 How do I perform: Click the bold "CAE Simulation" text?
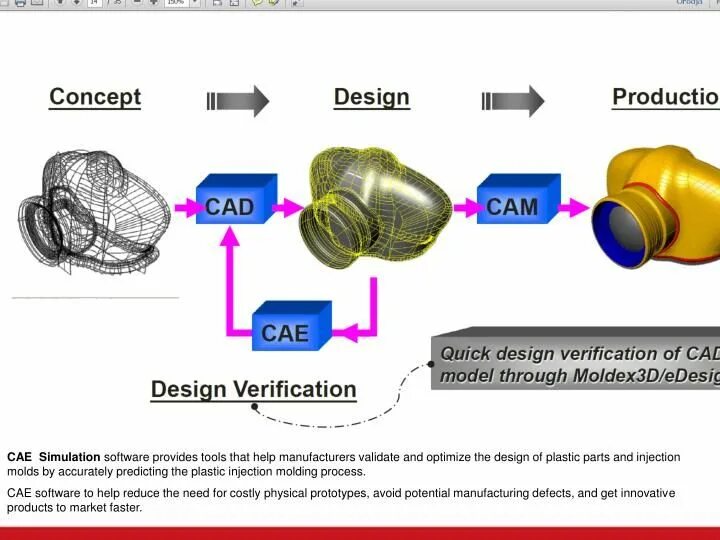54,457
